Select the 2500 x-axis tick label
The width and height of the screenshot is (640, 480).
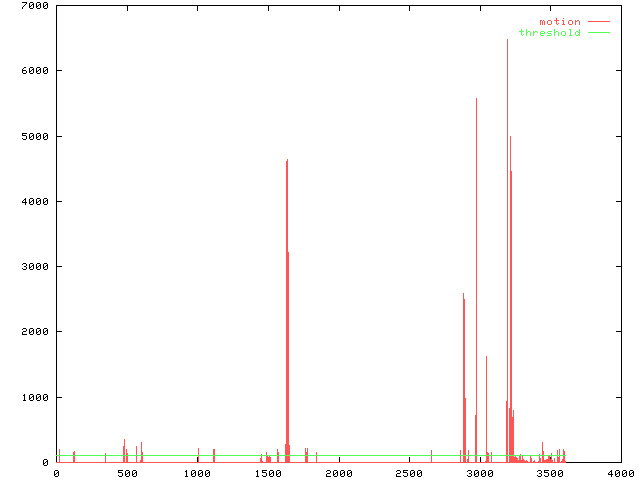click(x=409, y=473)
